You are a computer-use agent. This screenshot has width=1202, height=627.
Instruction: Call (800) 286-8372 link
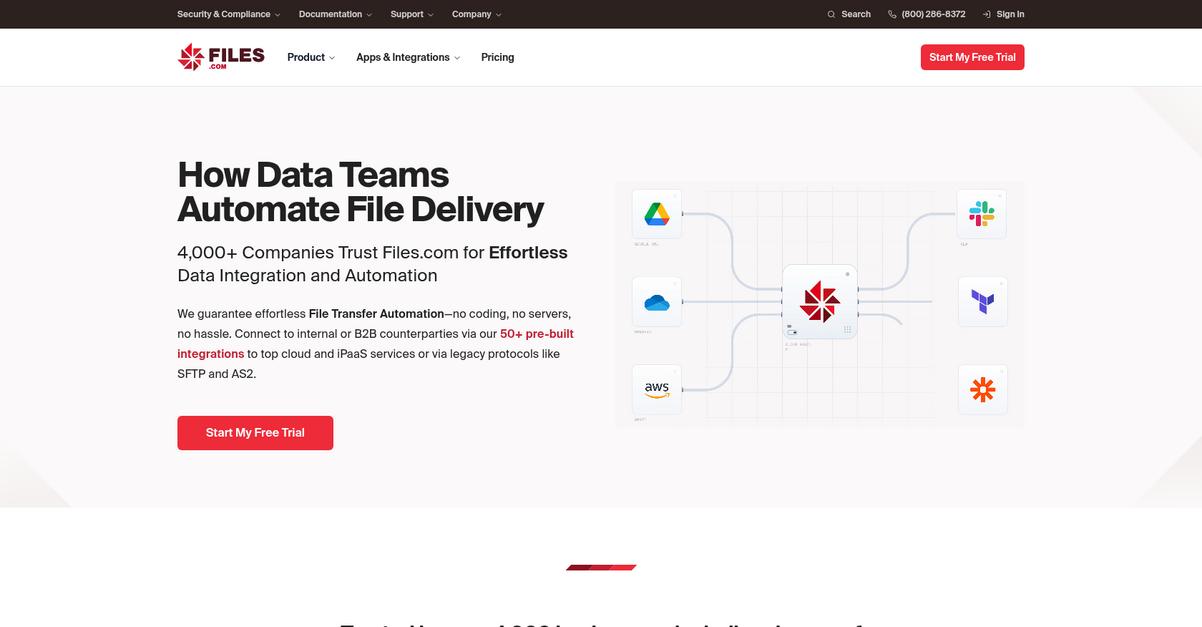(x=927, y=14)
